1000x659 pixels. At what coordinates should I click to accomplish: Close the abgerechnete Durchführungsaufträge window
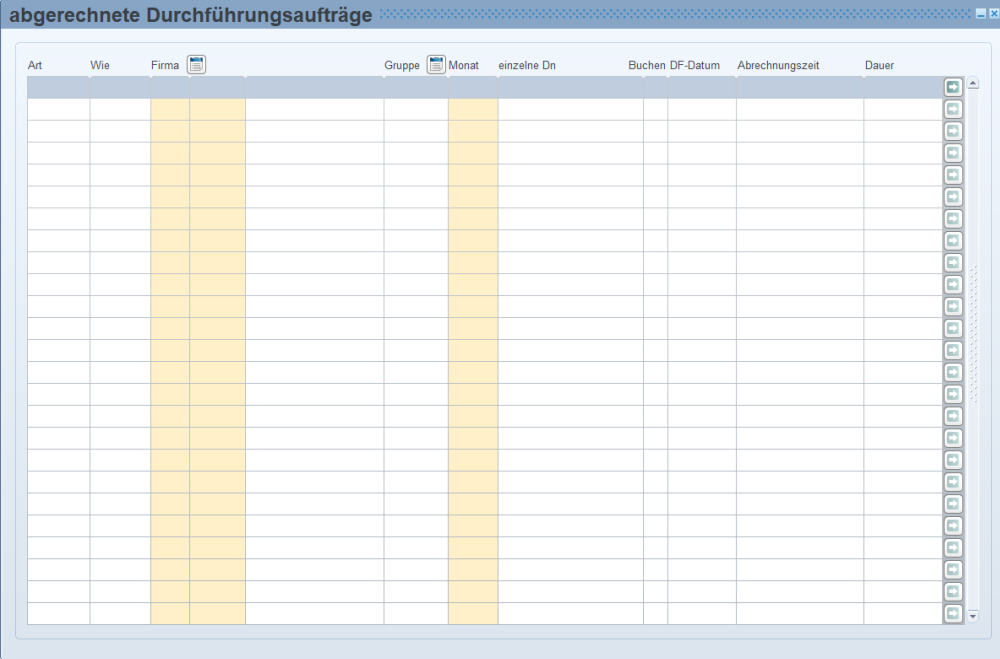pyautogui.click(x=993, y=14)
